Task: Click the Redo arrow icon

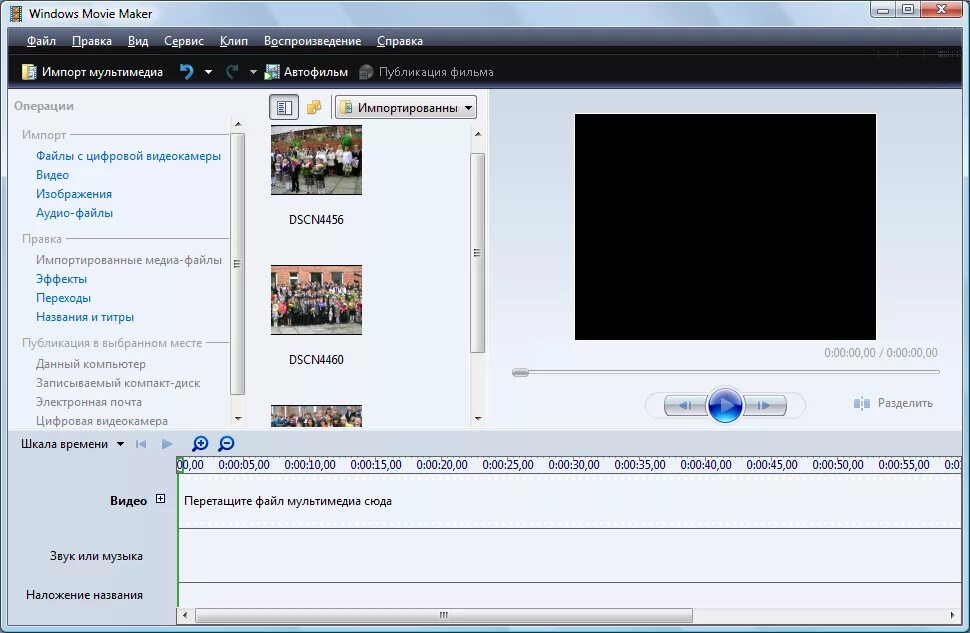Action: pos(232,72)
